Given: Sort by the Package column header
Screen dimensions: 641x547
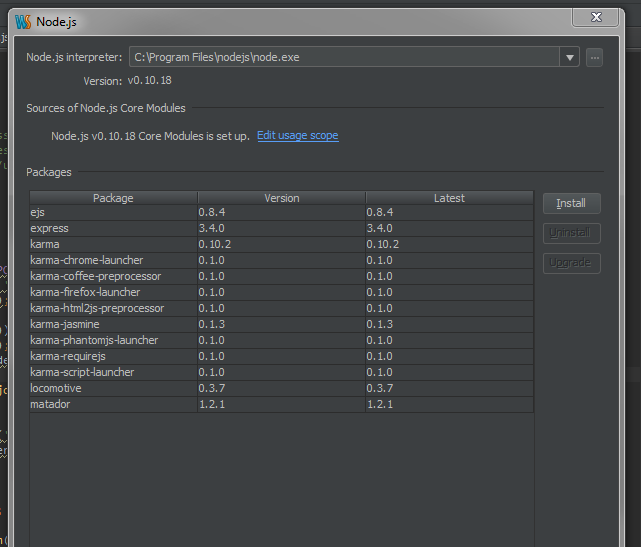Looking at the screenshot, I should pos(113,198).
